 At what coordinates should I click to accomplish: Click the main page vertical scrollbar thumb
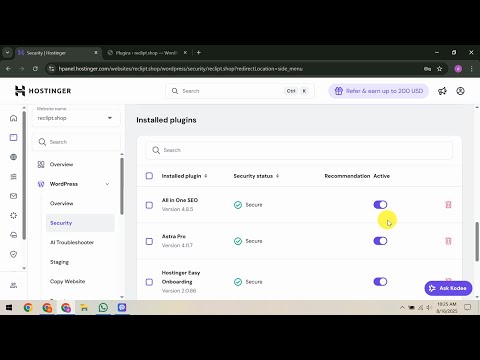[x=477, y=241]
